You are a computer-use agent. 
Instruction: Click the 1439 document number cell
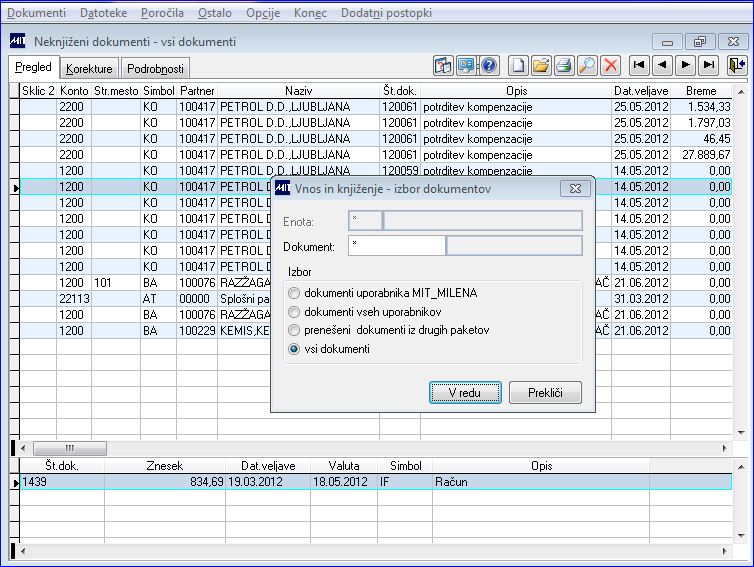[x=62, y=482]
